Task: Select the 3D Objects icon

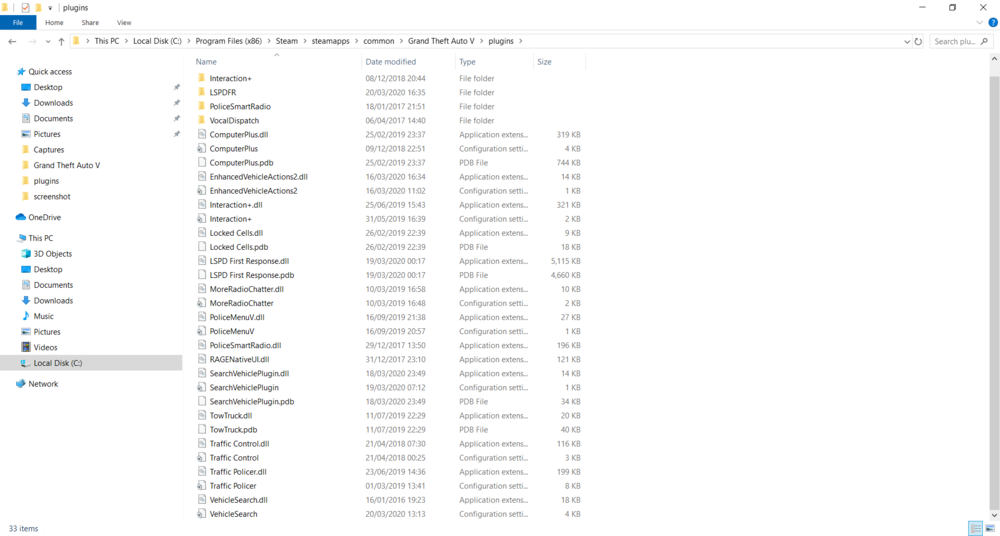Action: click(x=26, y=254)
